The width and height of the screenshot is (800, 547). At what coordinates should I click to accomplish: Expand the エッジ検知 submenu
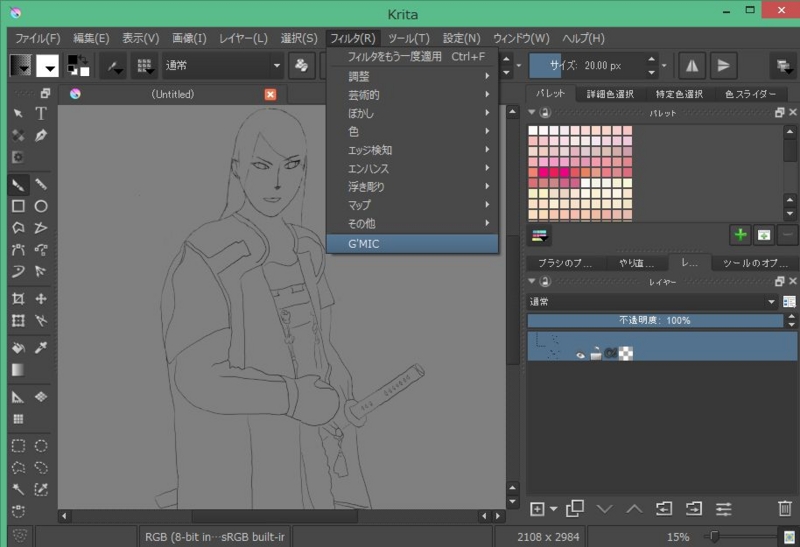[x=412, y=150]
